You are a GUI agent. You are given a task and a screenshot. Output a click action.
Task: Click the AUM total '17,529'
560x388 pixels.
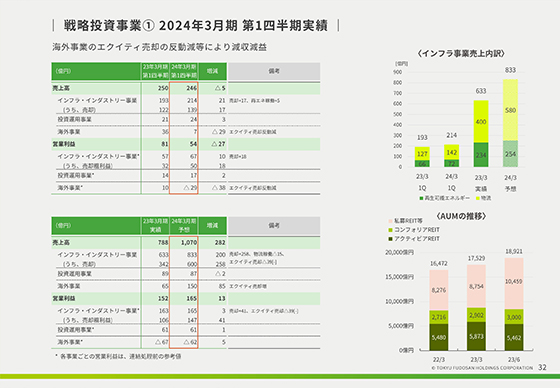[x=476, y=258]
